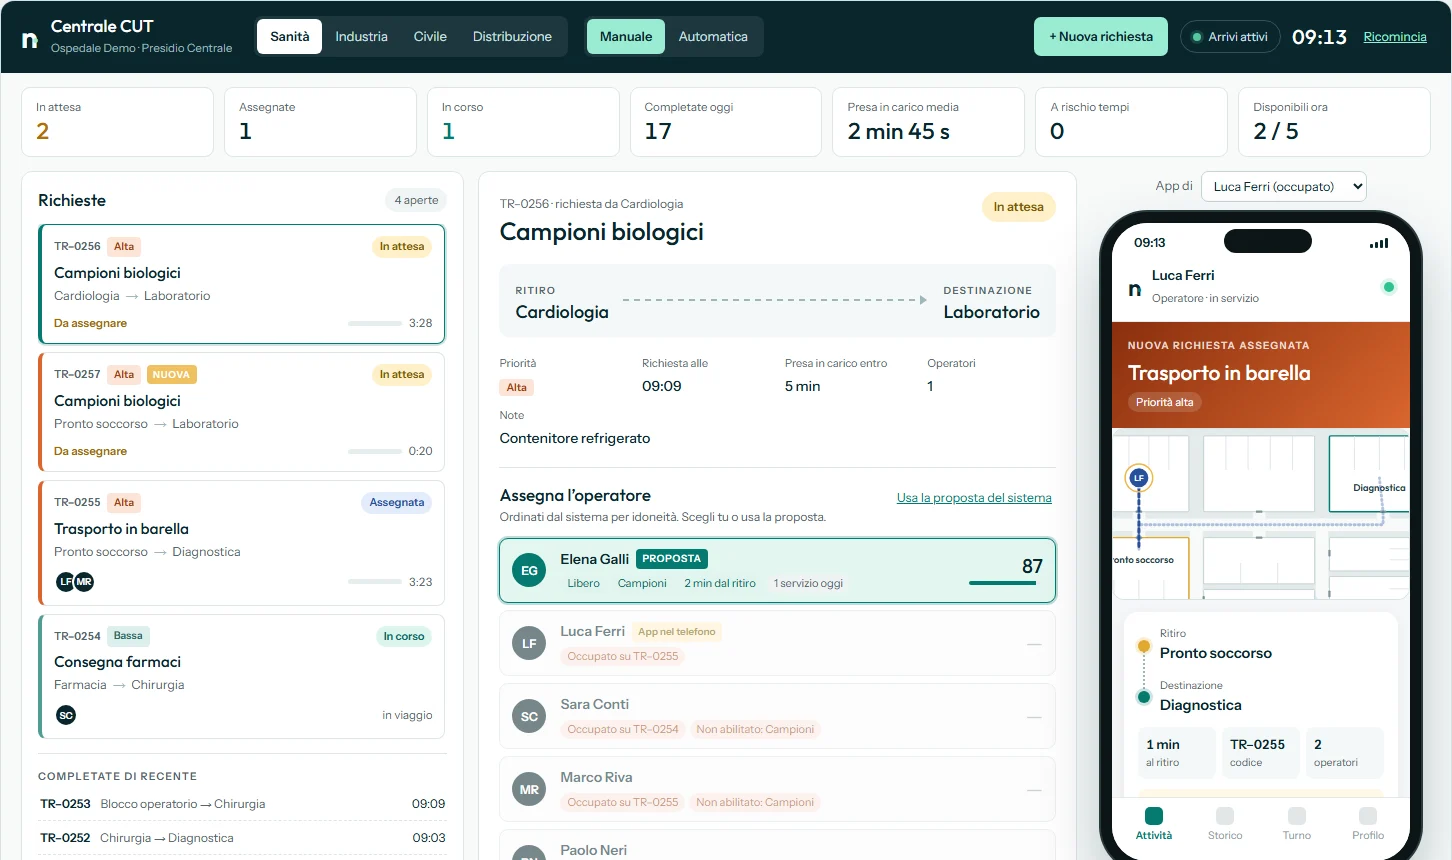Select the Distribuzione tab
Screen dimensions: 1452x860
512,37
